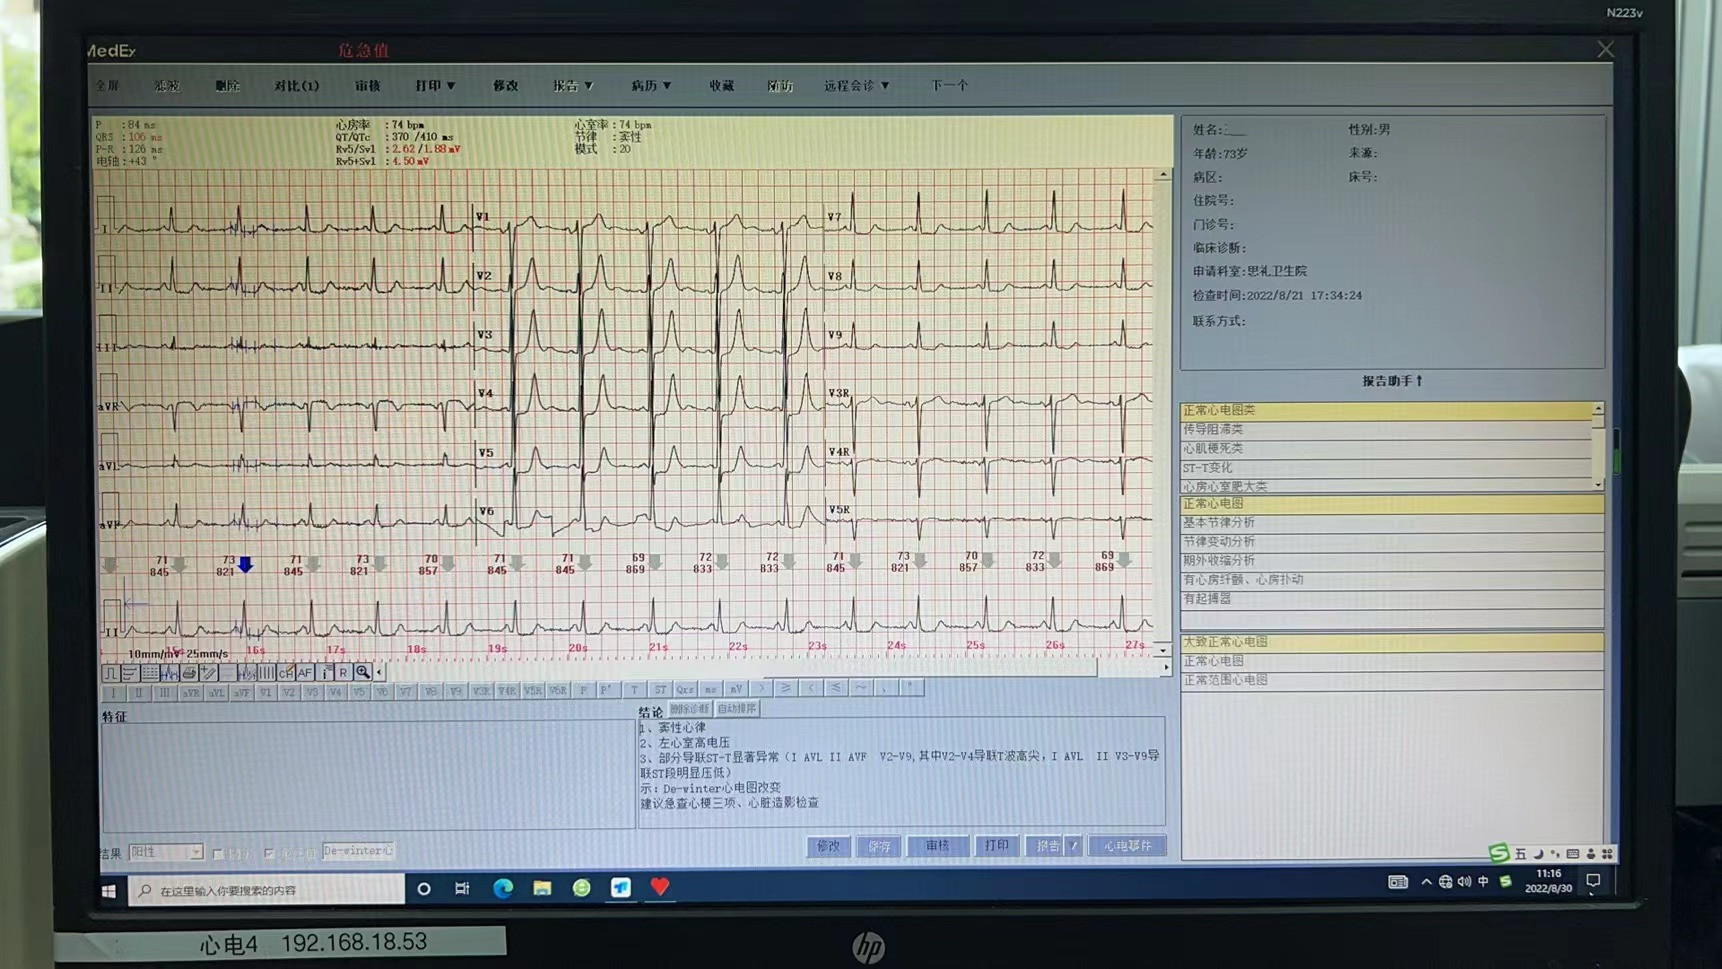Click ECG waveform vertical scrollbar down arrow
The width and height of the screenshot is (1722, 969).
[x=1163, y=651]
